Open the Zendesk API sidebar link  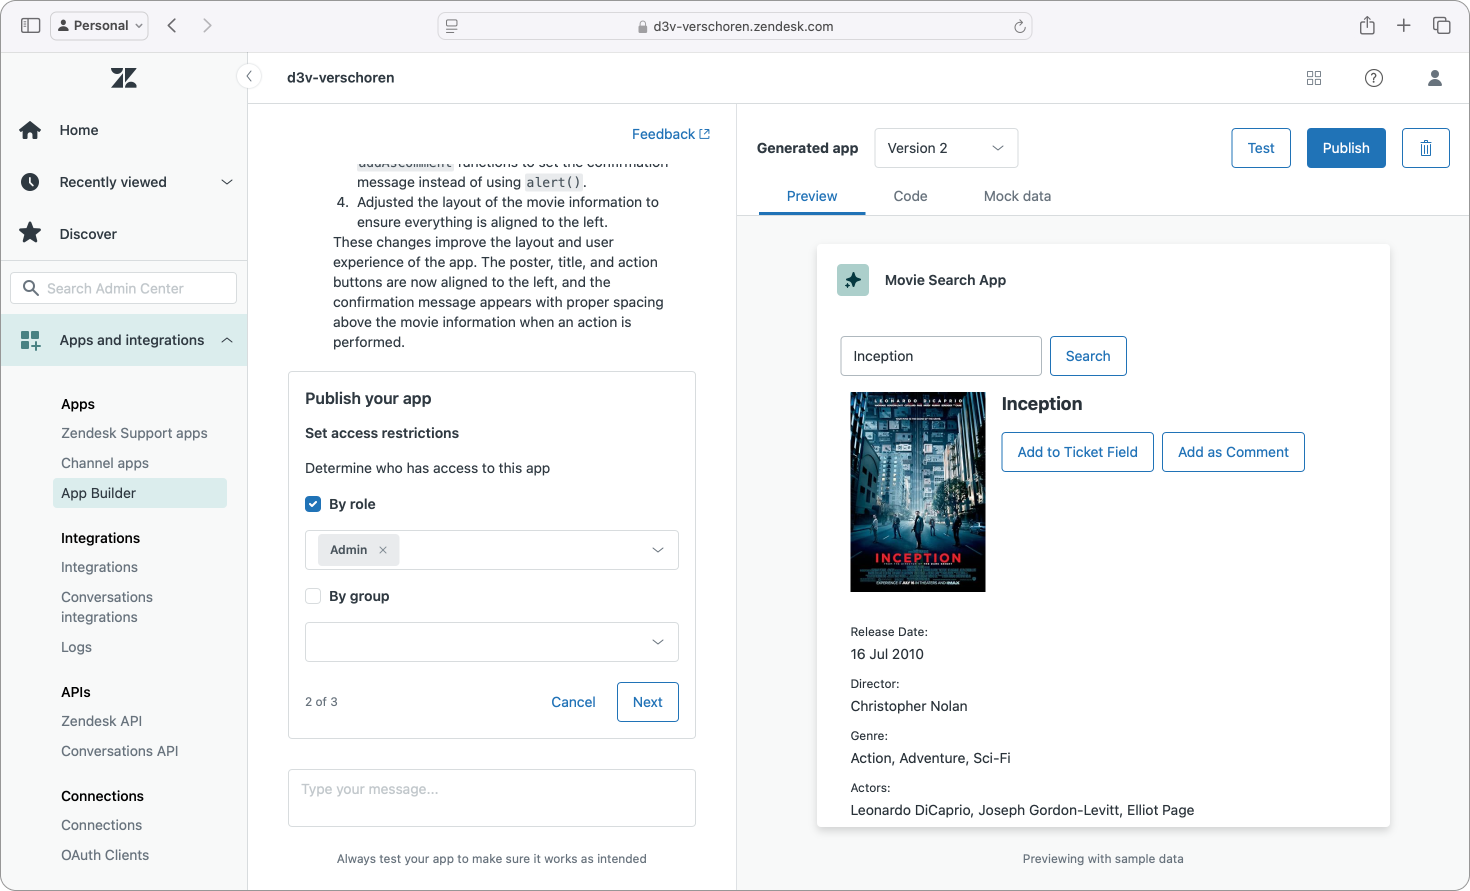[x=101, y=721]
